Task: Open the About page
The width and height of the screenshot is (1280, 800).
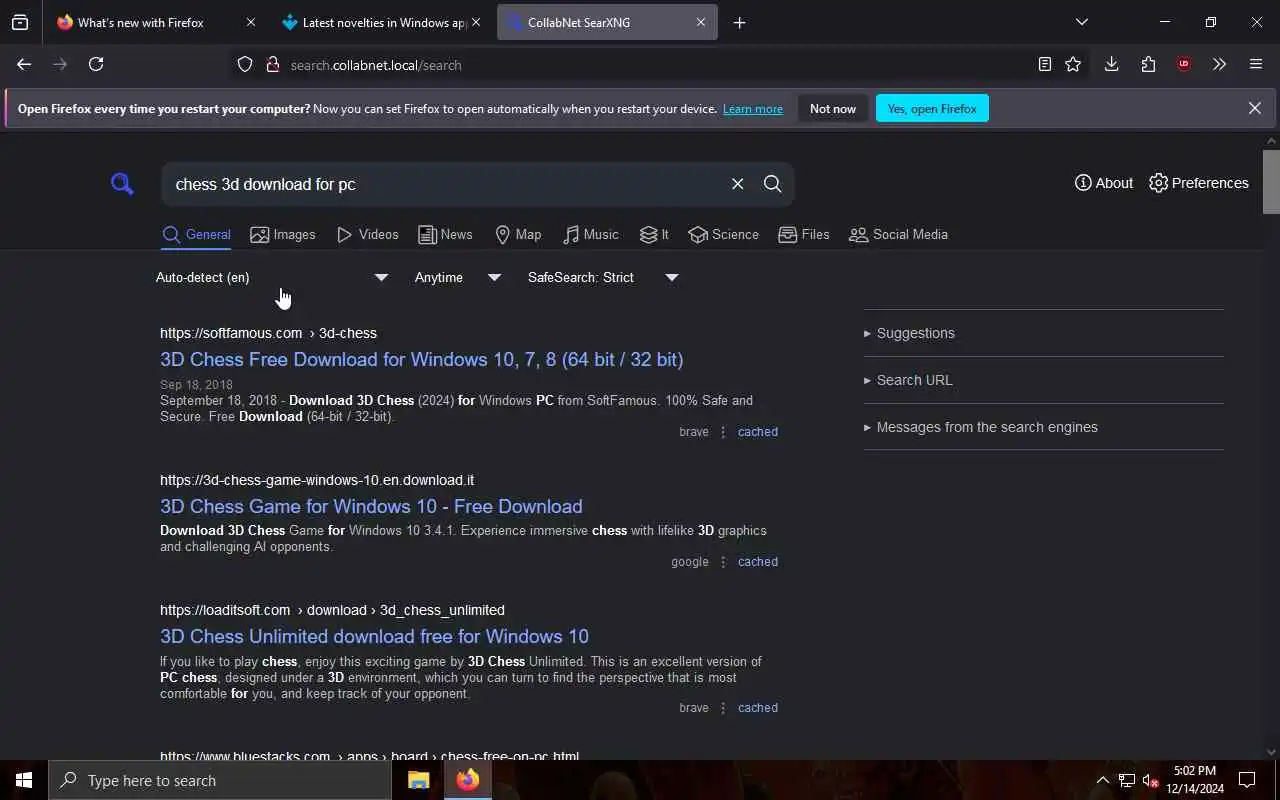Action: [1104, 183]
